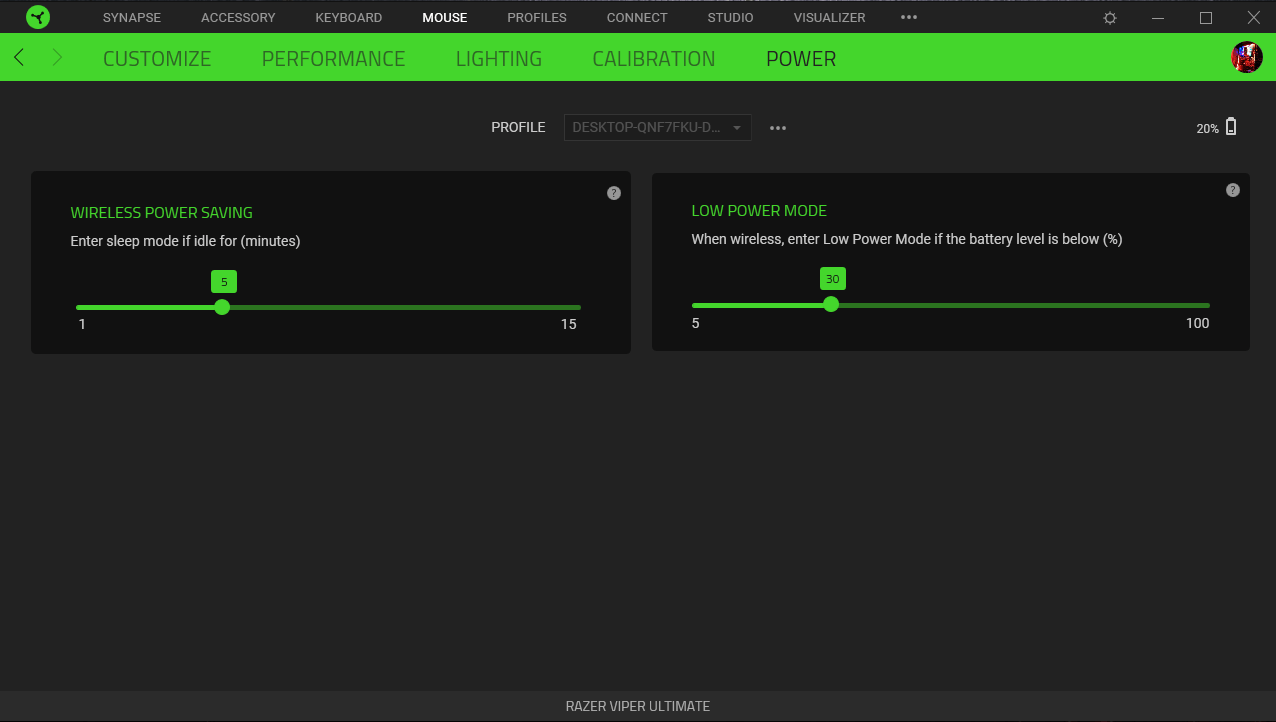The image size is (1276, 722).
Task: Open the Calibration section
Action: point(653,59)
